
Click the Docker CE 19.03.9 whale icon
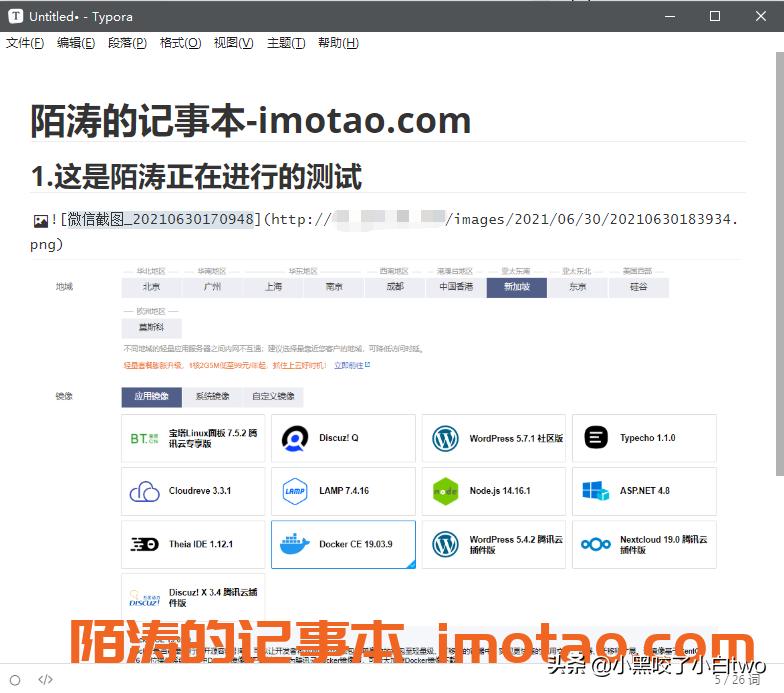click(295, 544)
